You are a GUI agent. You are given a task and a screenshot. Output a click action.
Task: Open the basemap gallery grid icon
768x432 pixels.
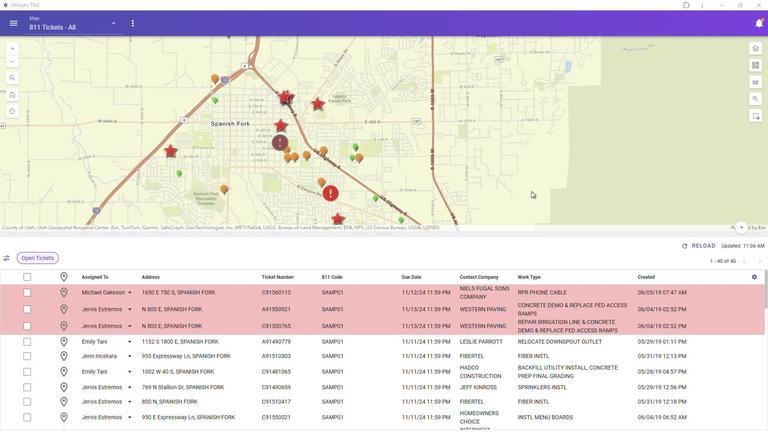tap(756, 65)
